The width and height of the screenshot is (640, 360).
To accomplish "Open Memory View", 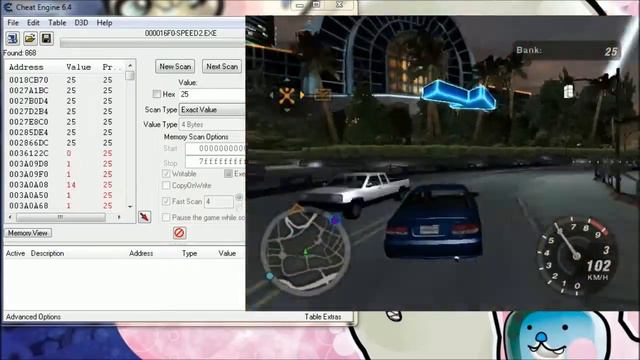I will (x=28, y=233).
